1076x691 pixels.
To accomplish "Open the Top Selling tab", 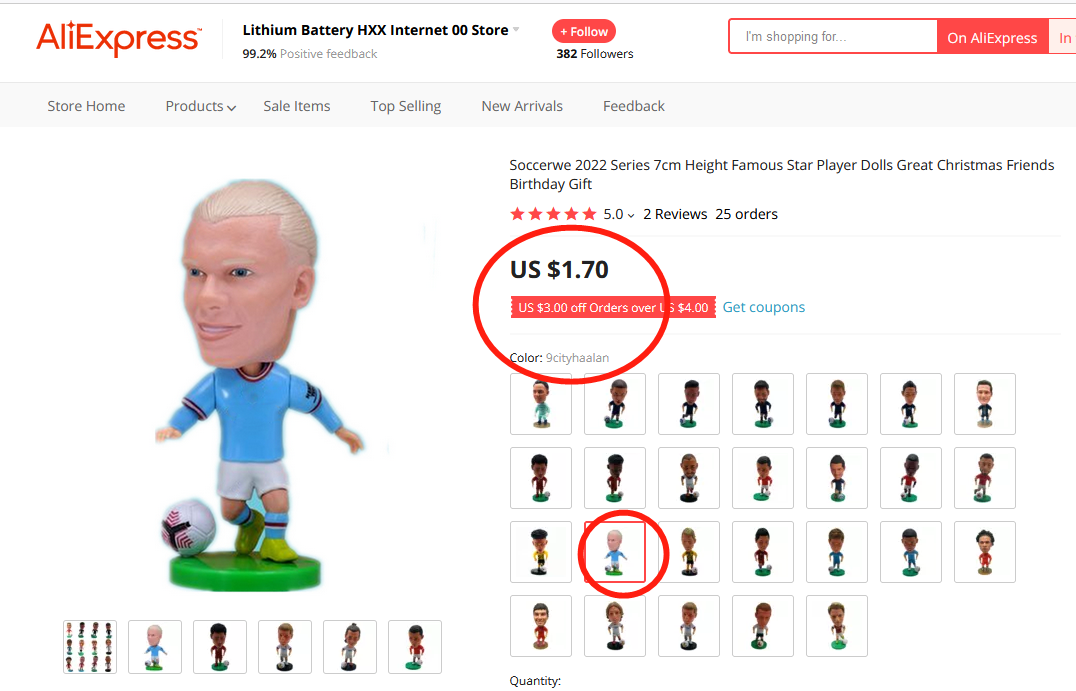I will pyautogui.click(x=406, y=106).
